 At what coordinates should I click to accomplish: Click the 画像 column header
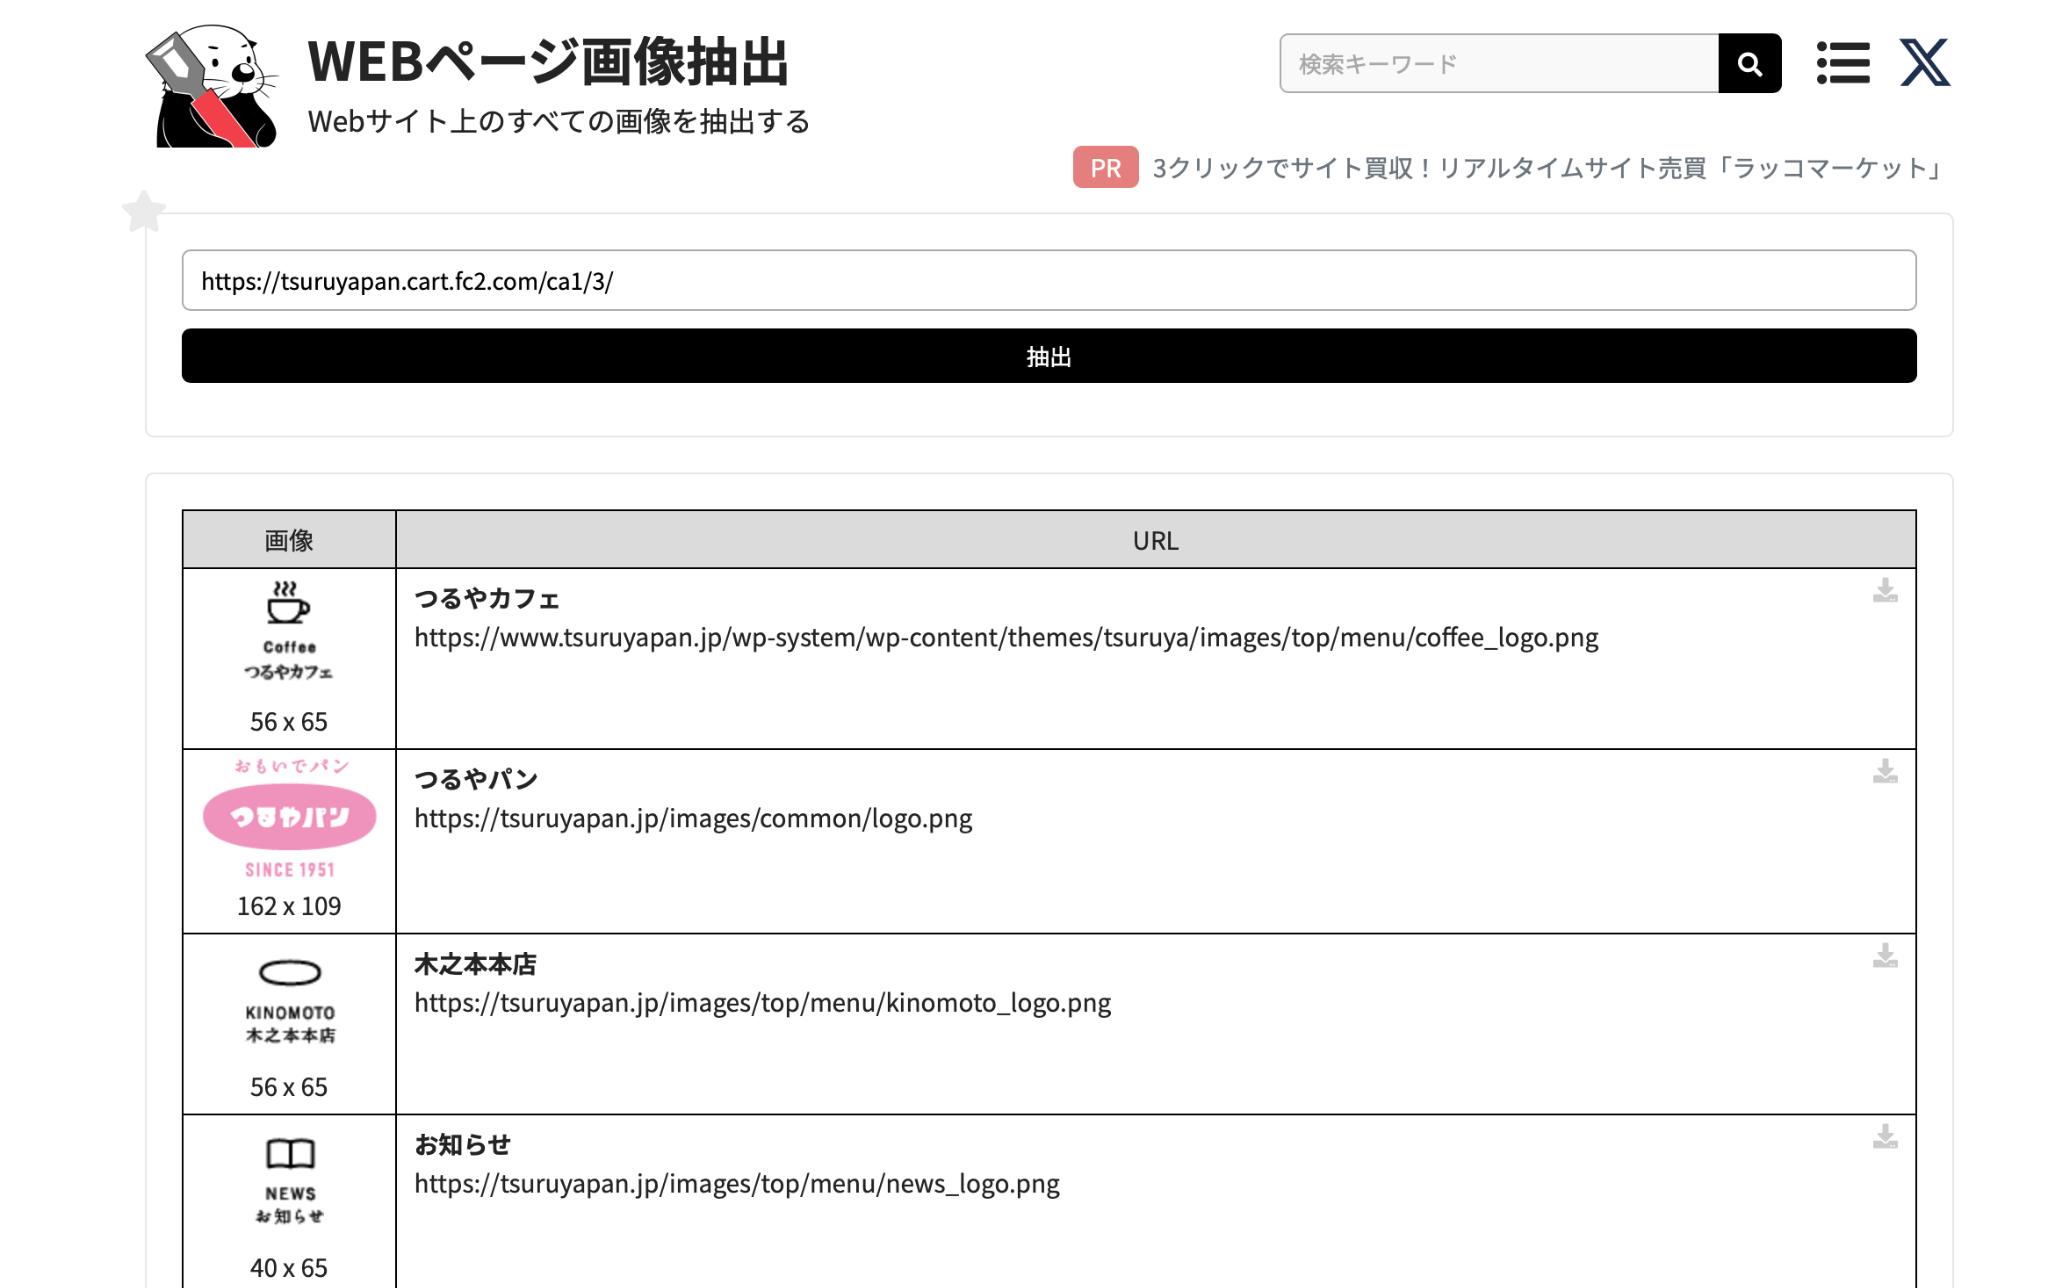click(x=286, y=539)
